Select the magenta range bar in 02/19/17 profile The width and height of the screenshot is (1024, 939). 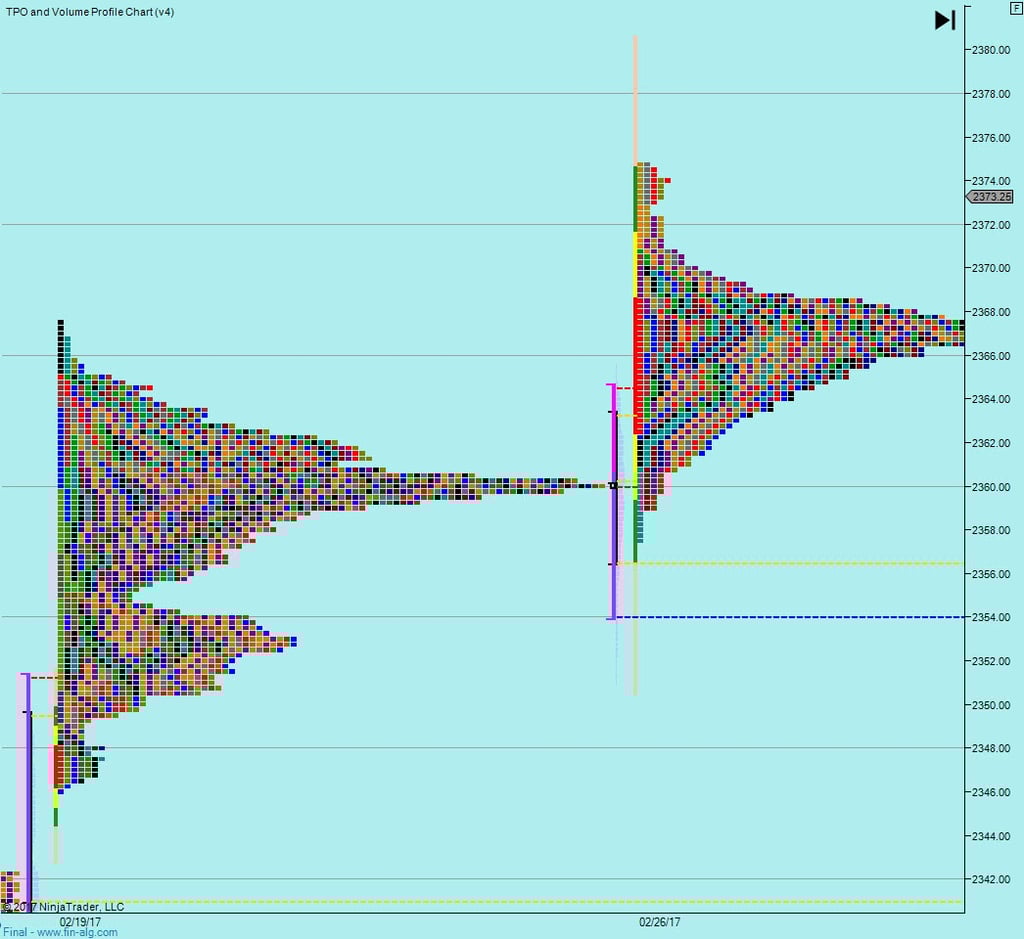point(24,780)
